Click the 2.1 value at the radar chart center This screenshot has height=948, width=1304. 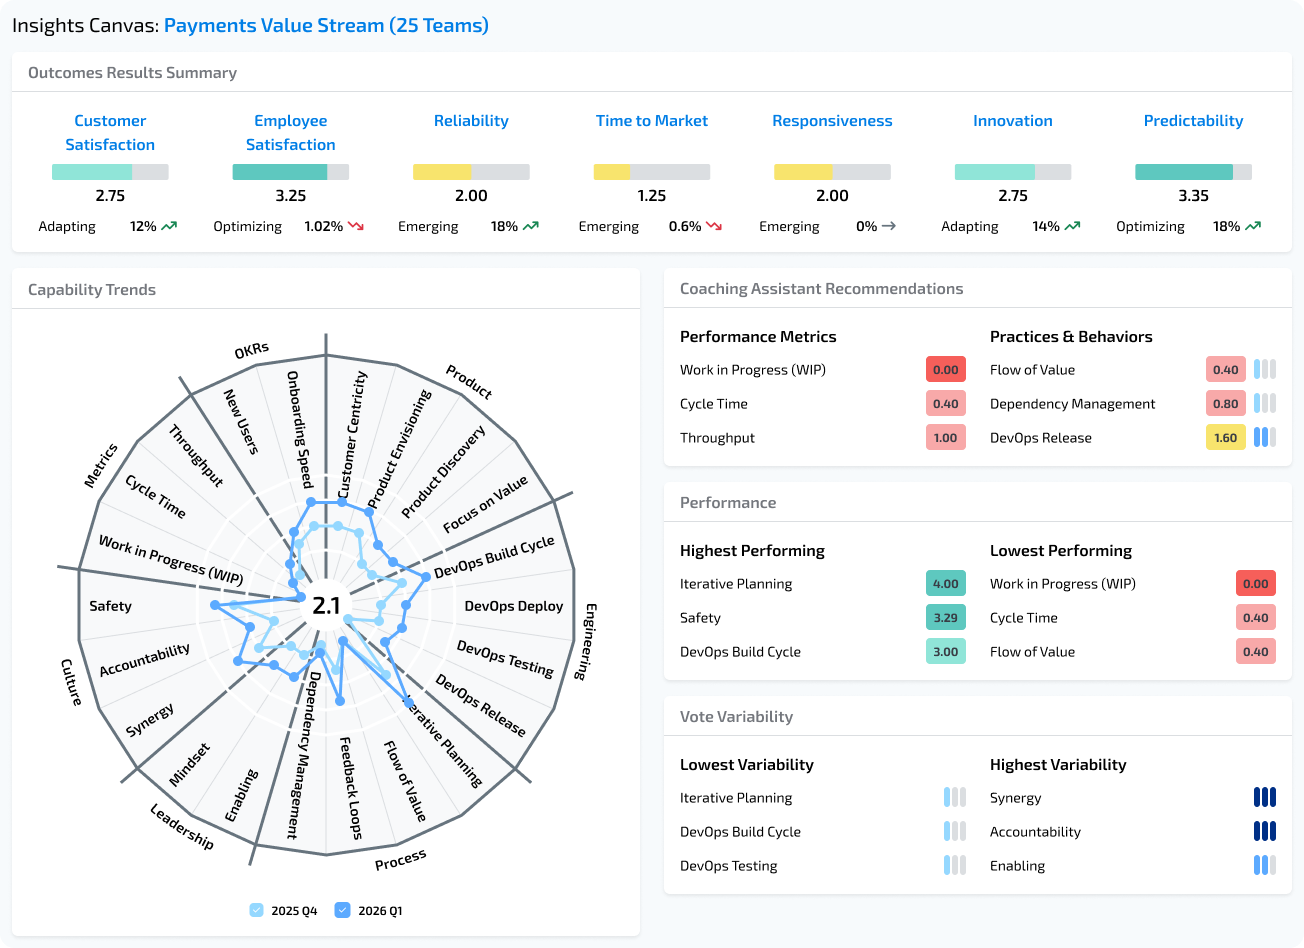pos(325,604)
